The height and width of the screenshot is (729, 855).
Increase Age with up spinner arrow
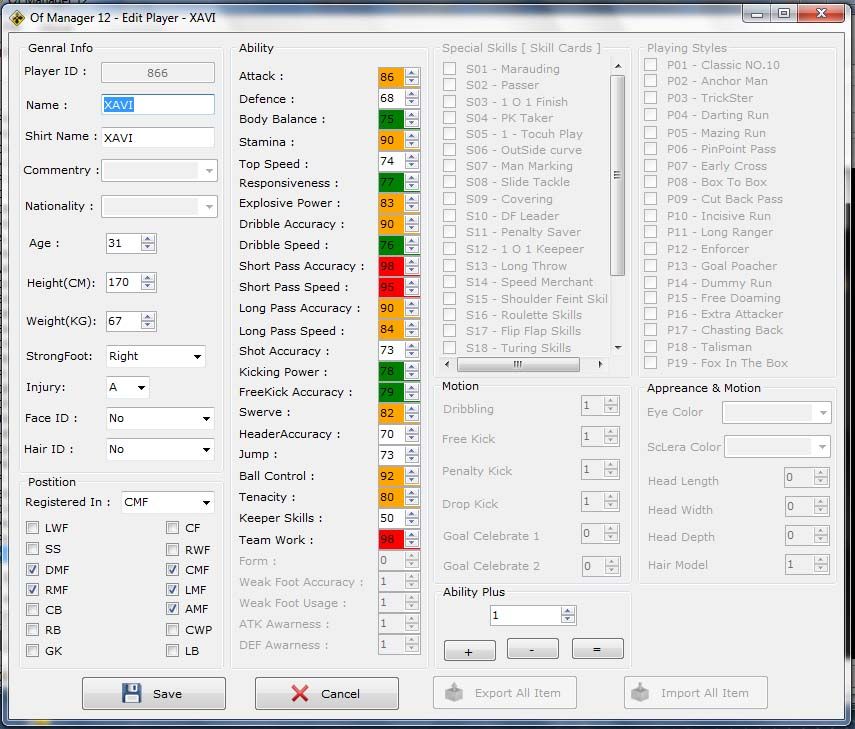click(148, 239)
